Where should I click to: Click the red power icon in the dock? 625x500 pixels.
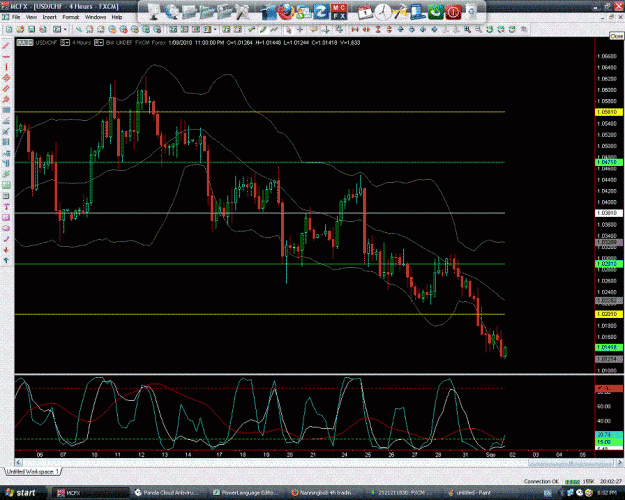pyautogui.click(x=454, y=12)
